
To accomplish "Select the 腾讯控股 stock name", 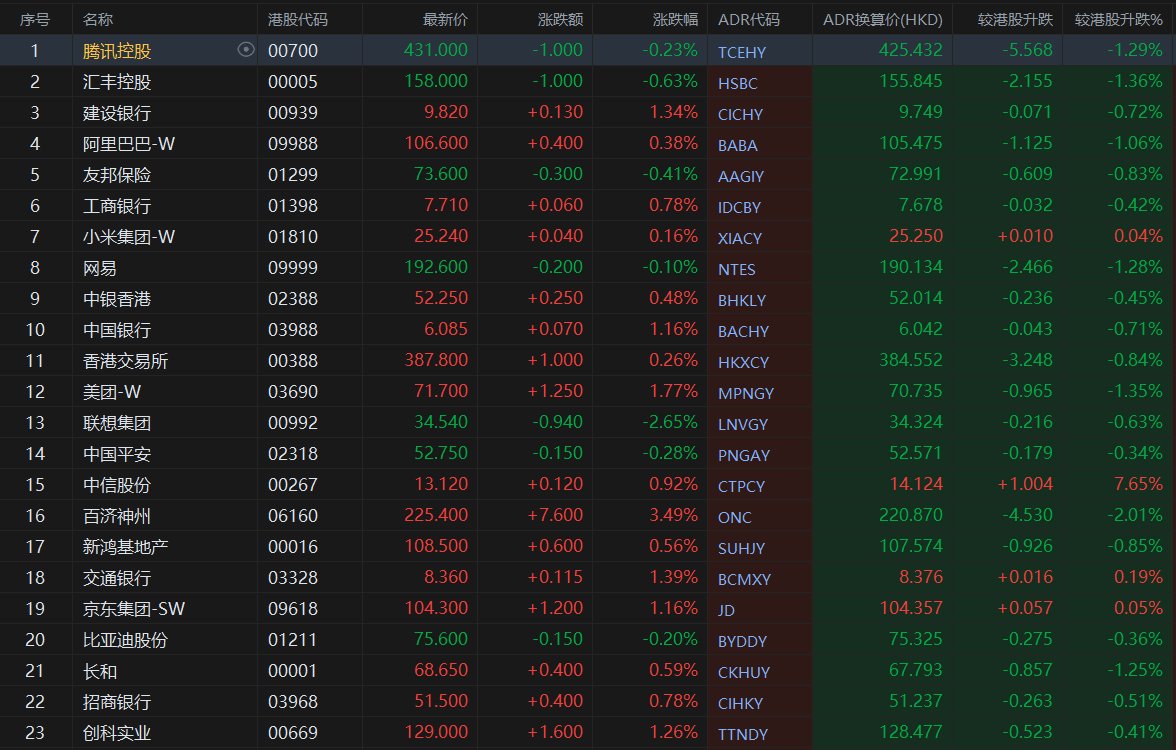I will tap(117, 51).
